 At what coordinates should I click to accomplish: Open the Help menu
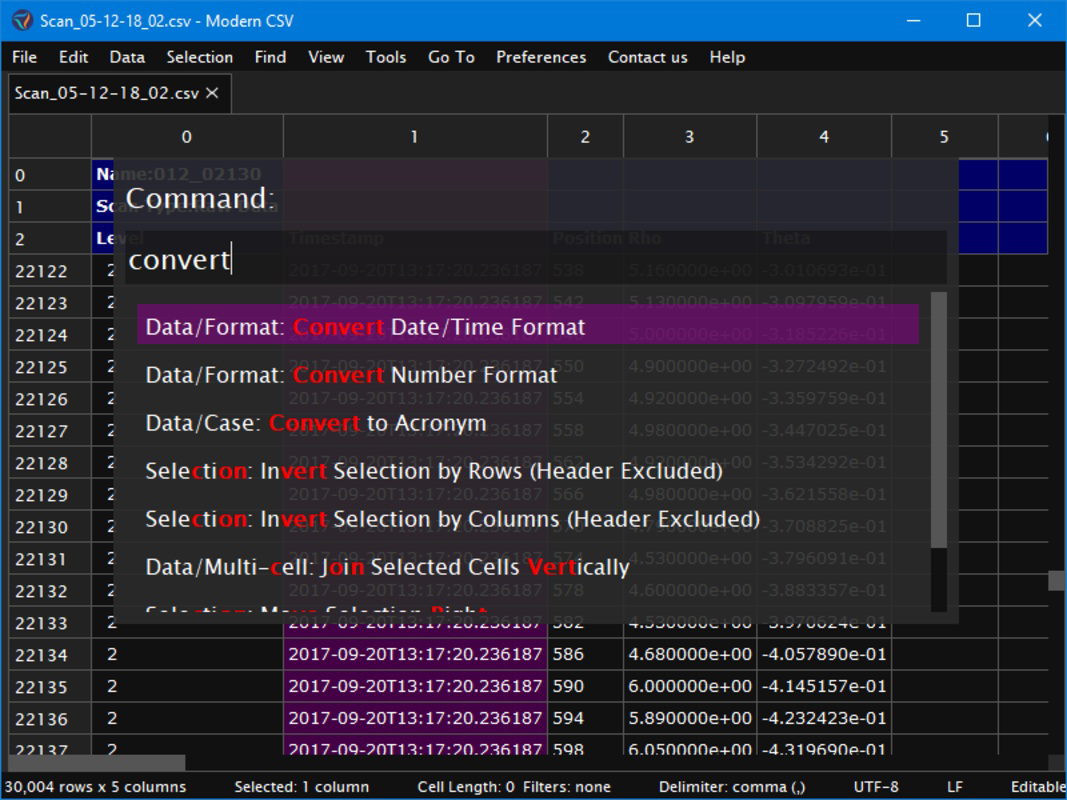[727, 57]
